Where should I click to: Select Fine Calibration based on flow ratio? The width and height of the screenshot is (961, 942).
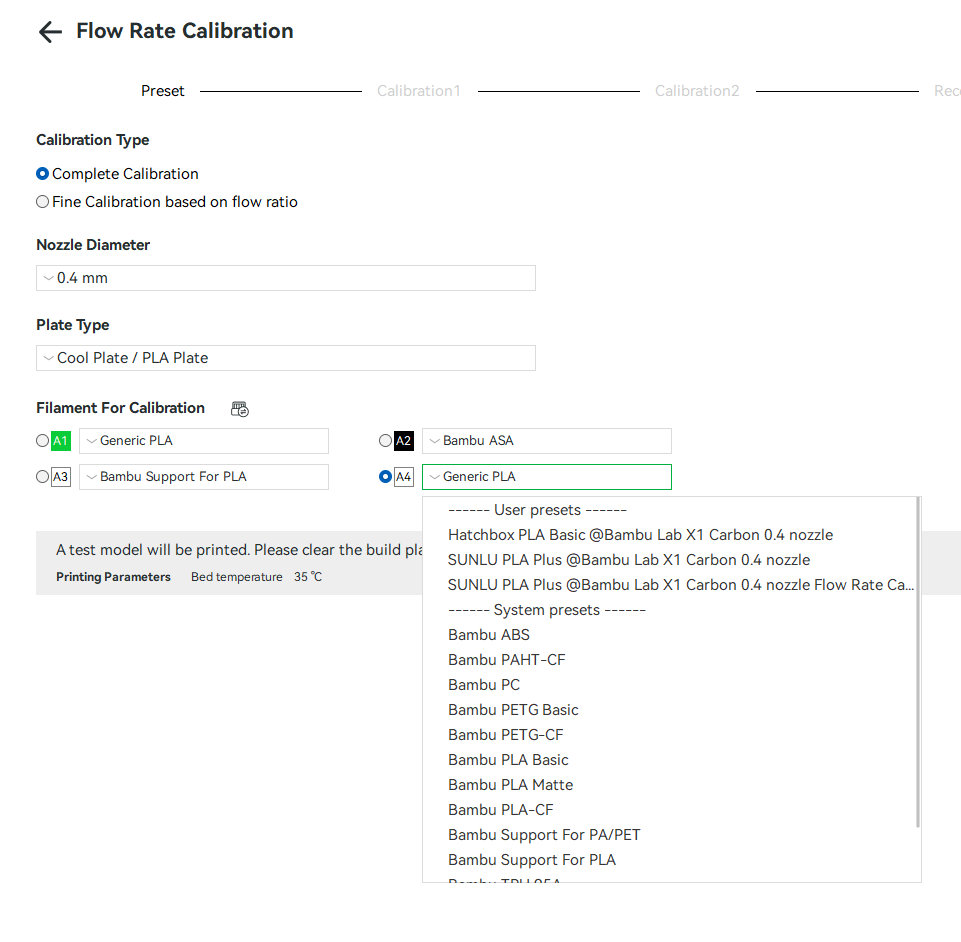tap(42, 201)
